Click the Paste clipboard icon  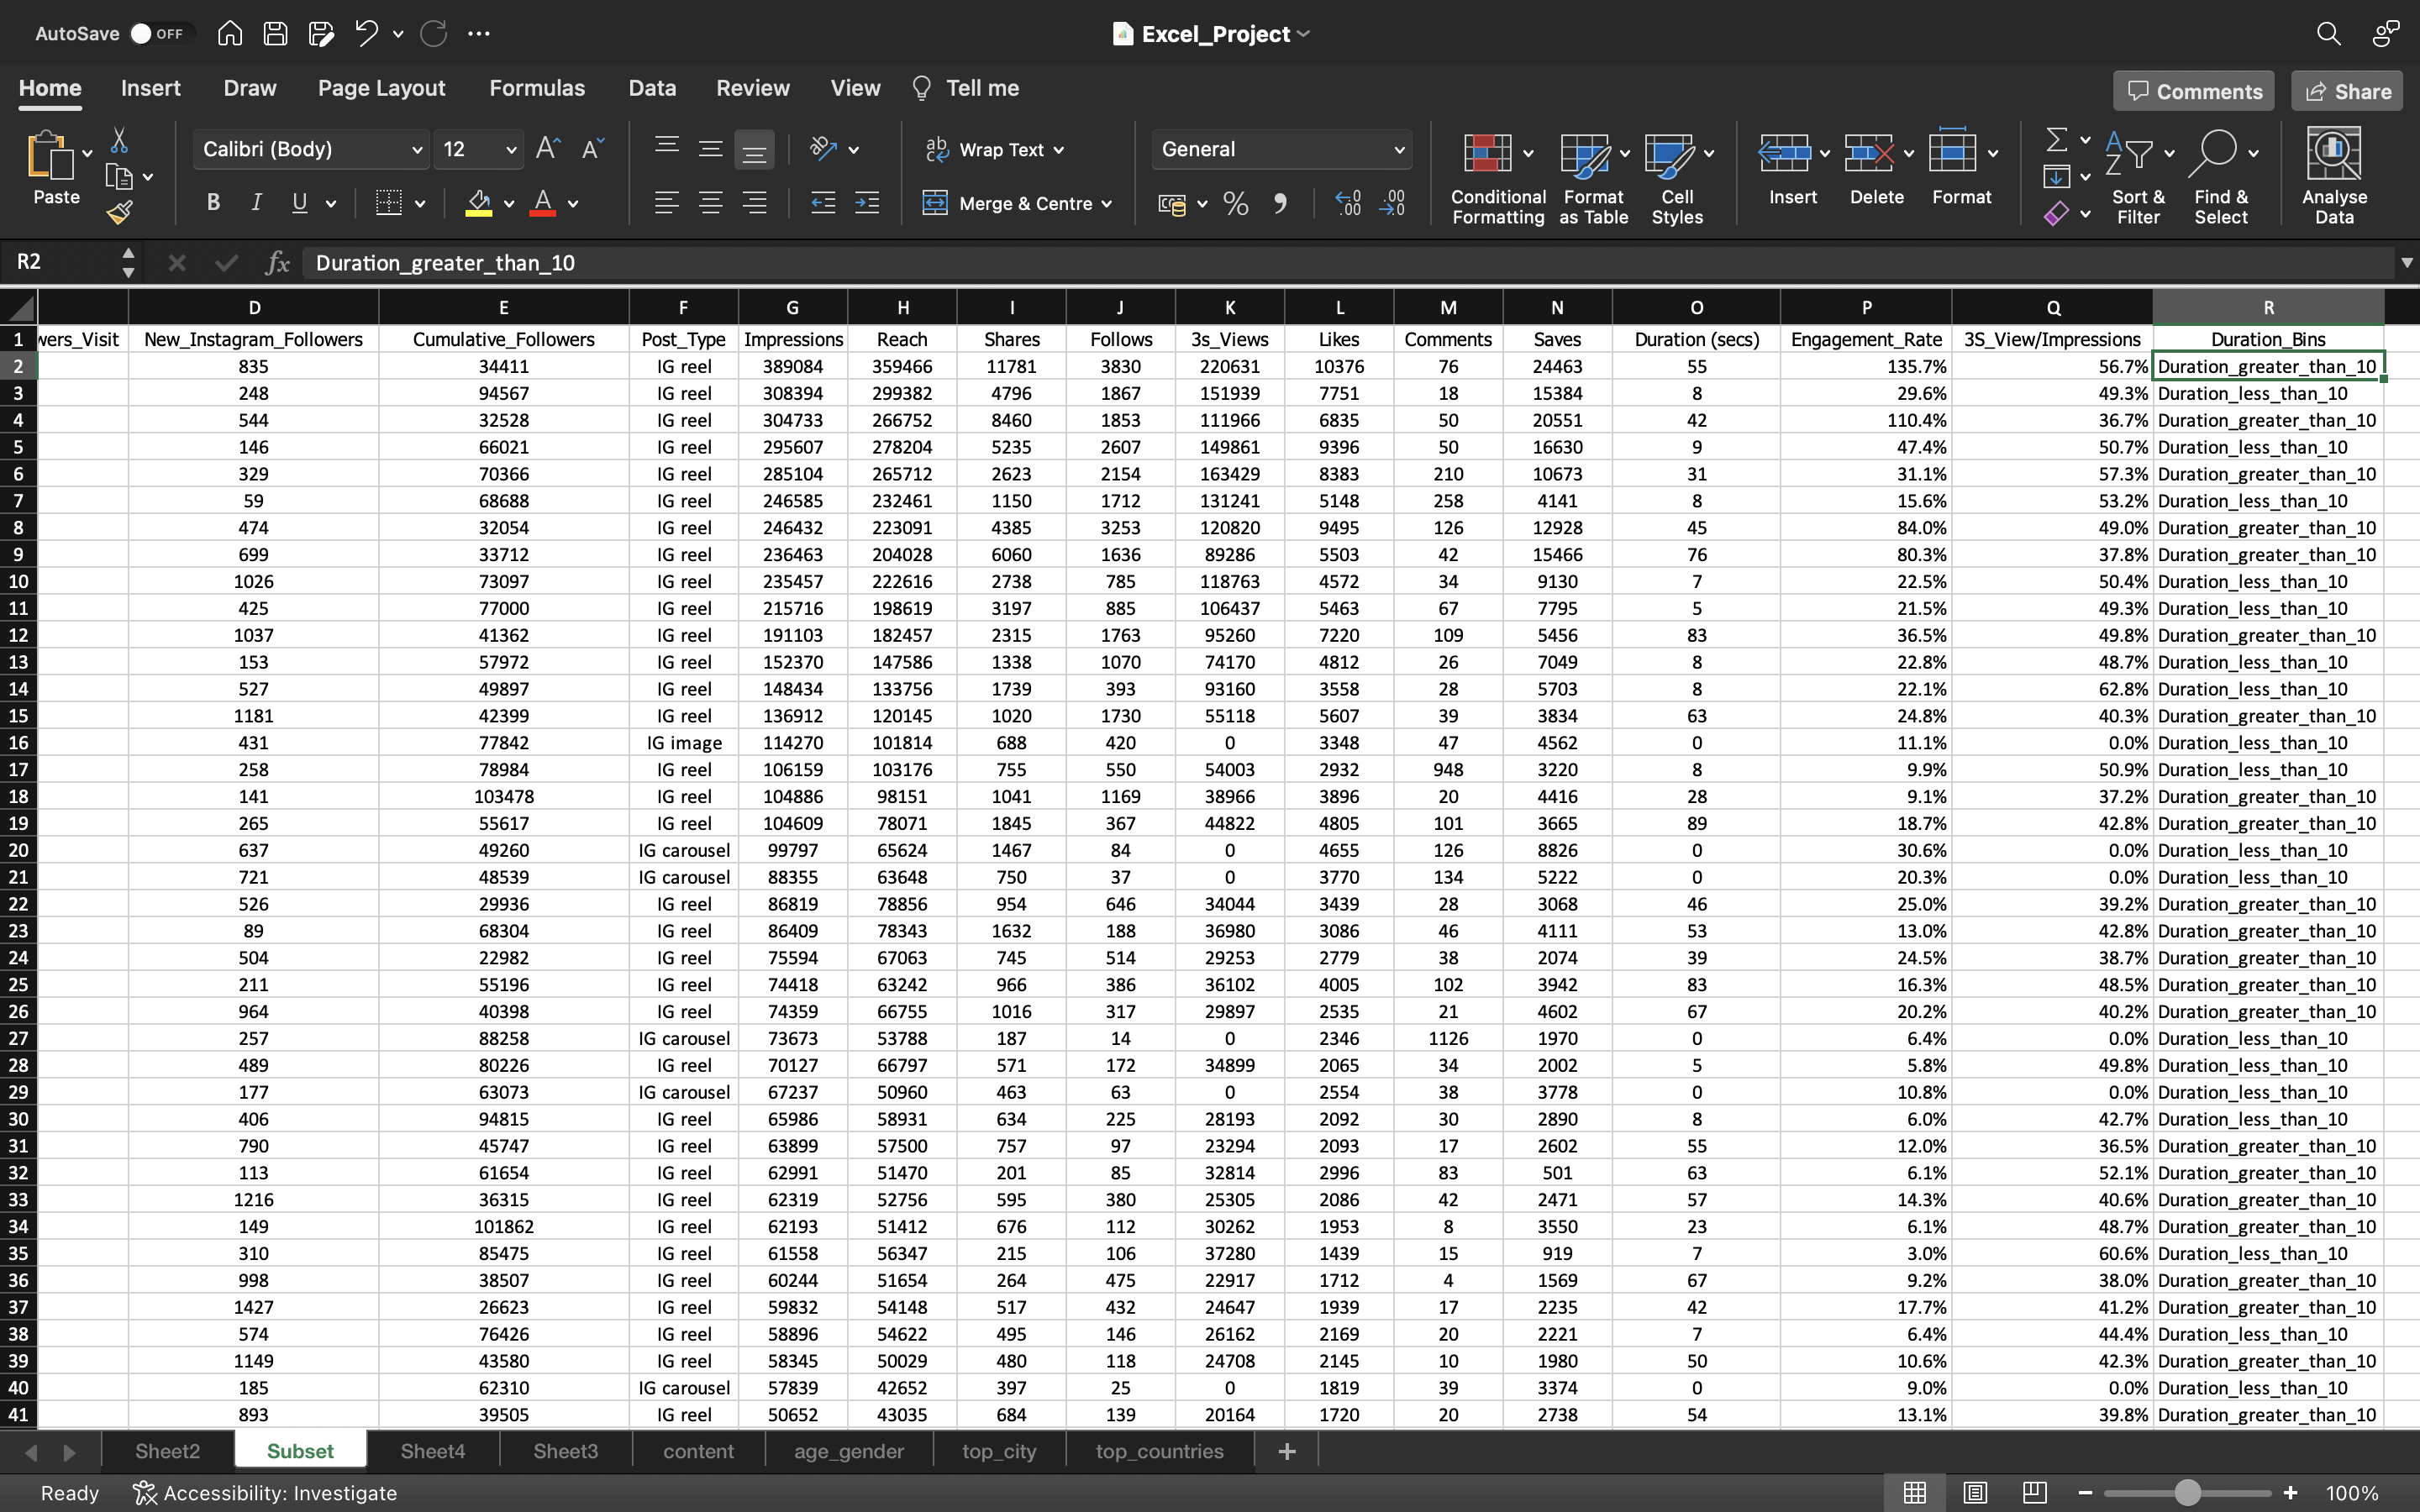[x=50, y=156]
